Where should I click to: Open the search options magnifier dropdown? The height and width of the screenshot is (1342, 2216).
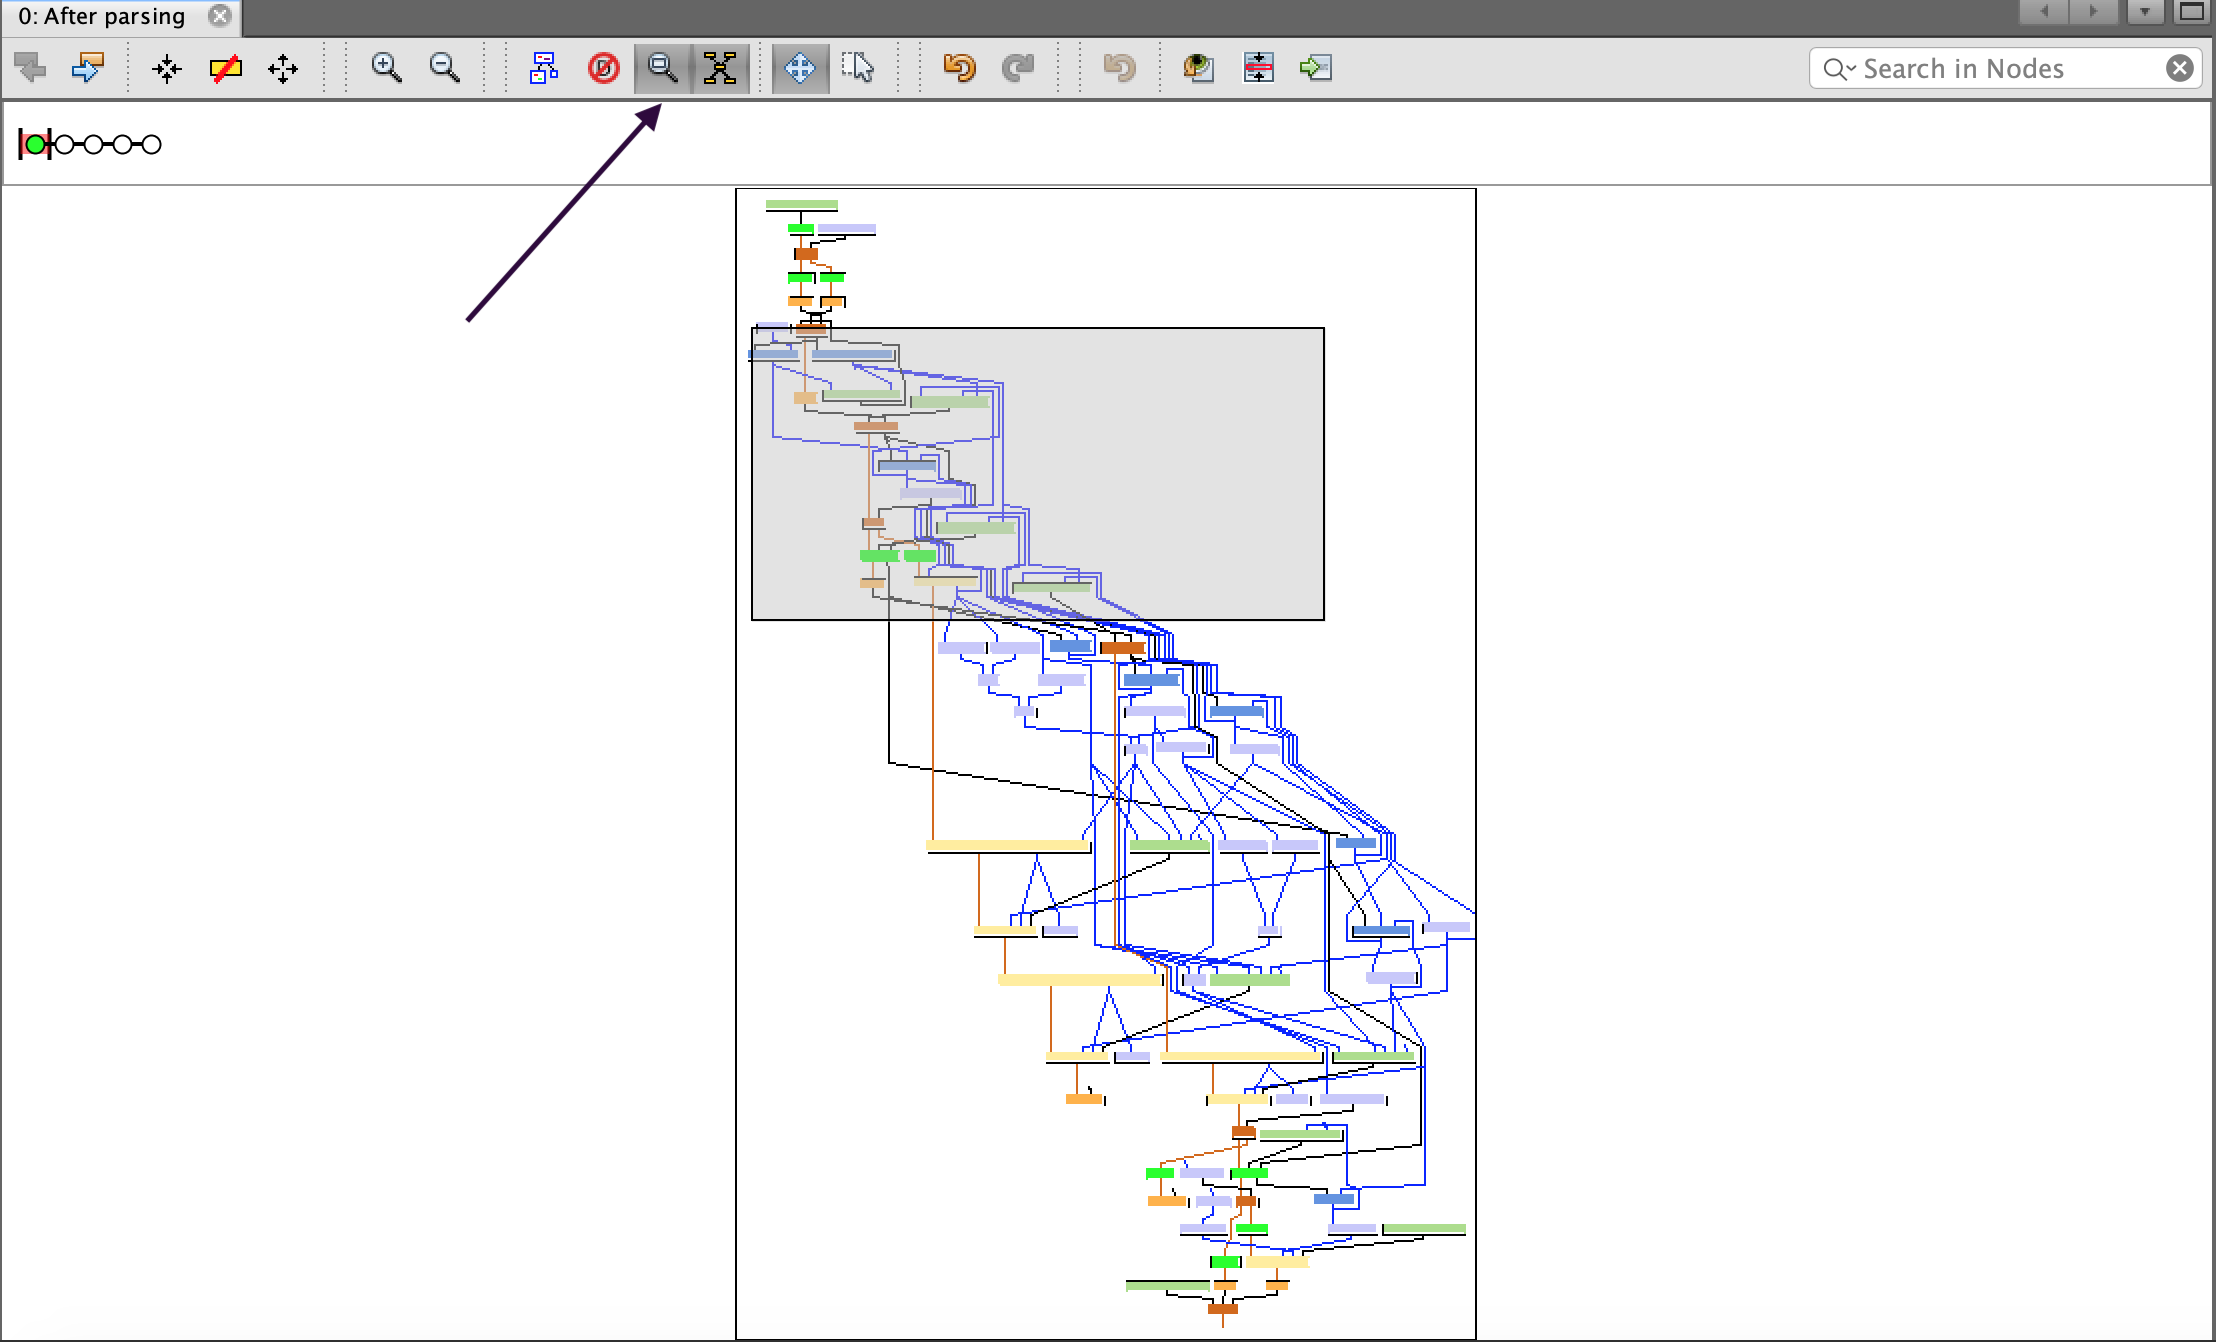(1838, 68)
